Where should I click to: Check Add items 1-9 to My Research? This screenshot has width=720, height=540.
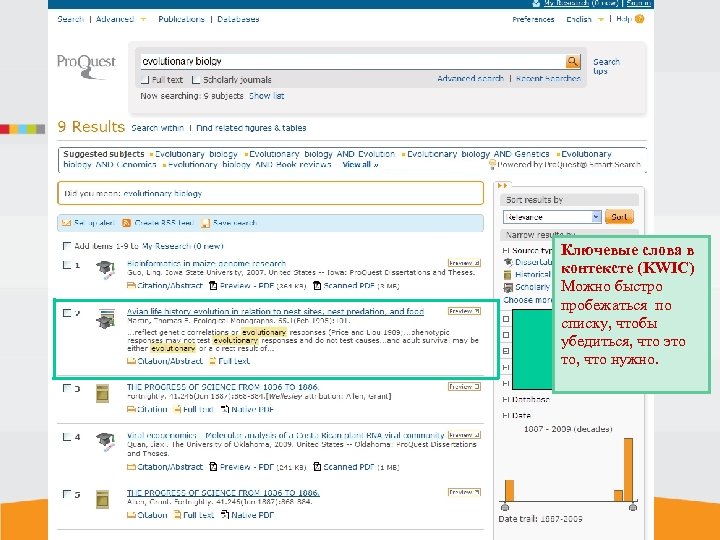pos(67,246)
